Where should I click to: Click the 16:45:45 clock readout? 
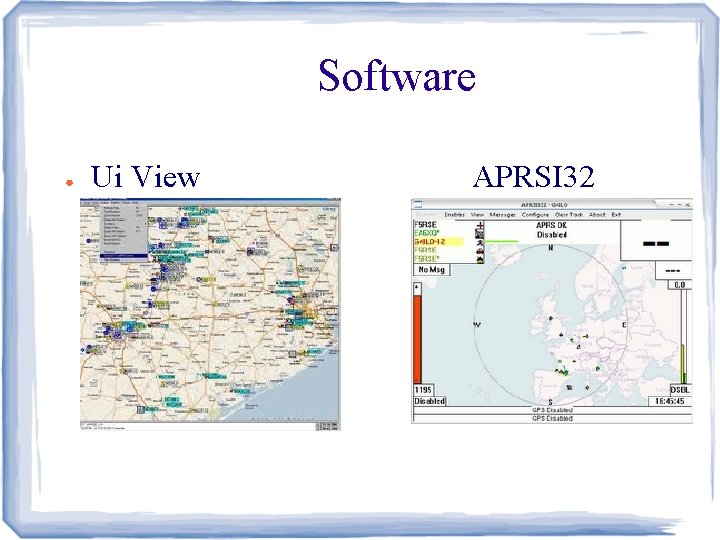[669, 401]
